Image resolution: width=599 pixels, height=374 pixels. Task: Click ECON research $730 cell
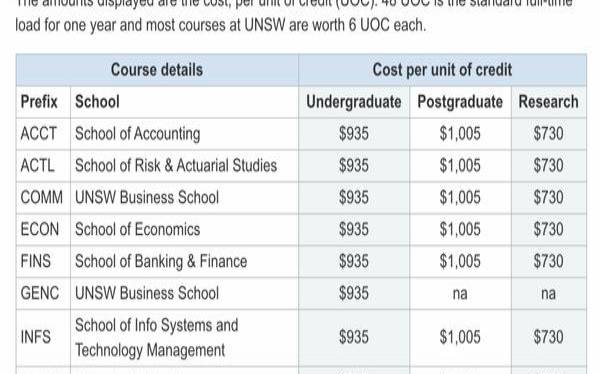[x=549, y=230]
